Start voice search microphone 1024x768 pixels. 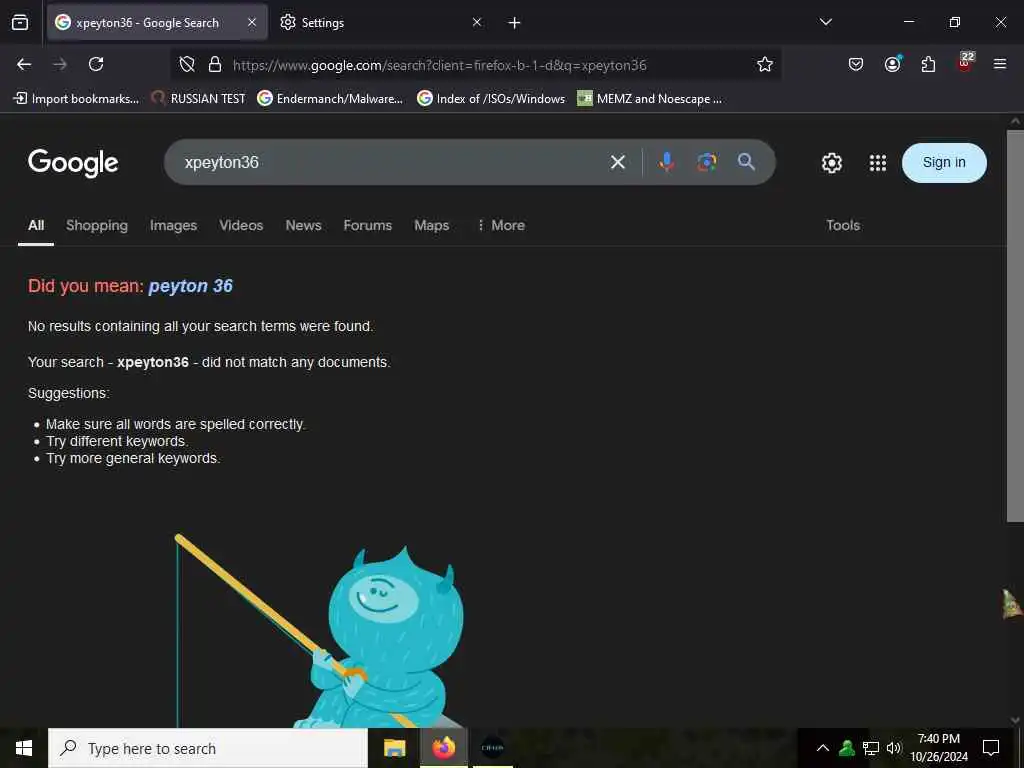[667, 162]
